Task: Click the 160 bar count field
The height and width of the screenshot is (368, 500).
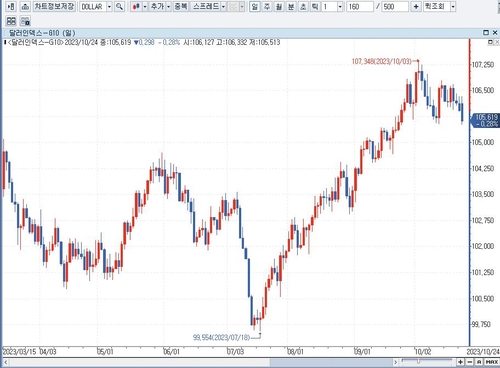Action: point(360,6)
